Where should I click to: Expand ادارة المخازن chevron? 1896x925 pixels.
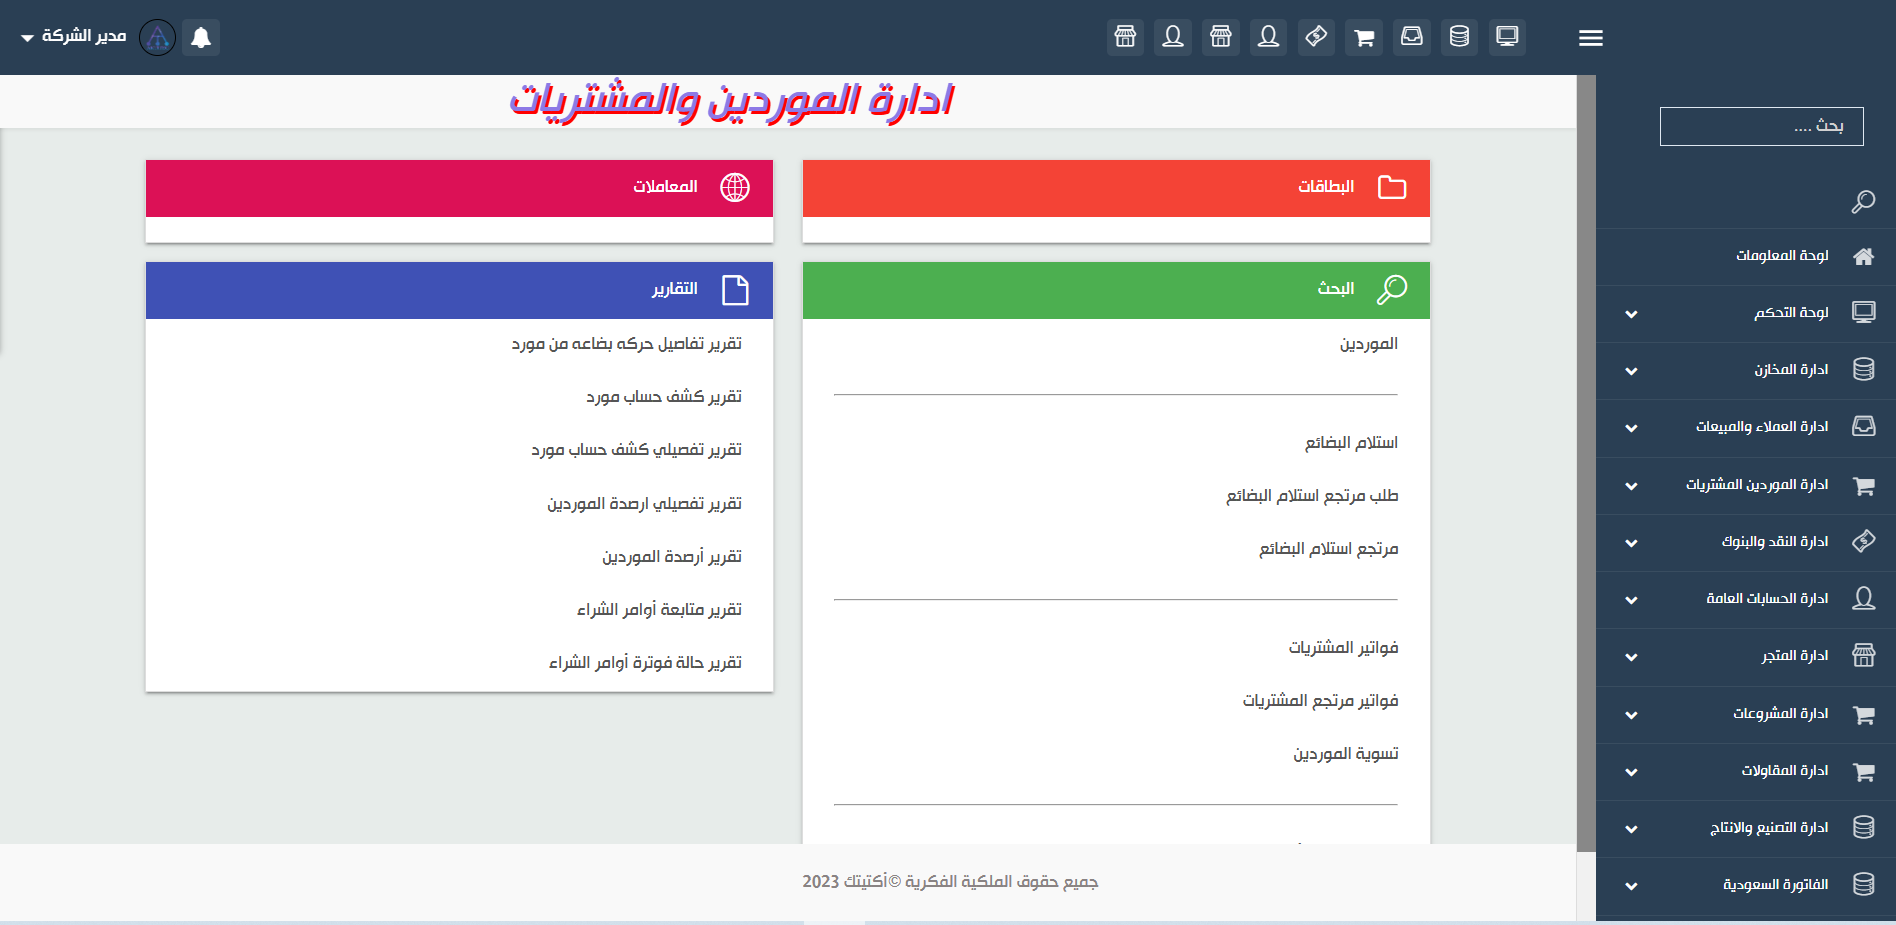(x=1631, y=371)
